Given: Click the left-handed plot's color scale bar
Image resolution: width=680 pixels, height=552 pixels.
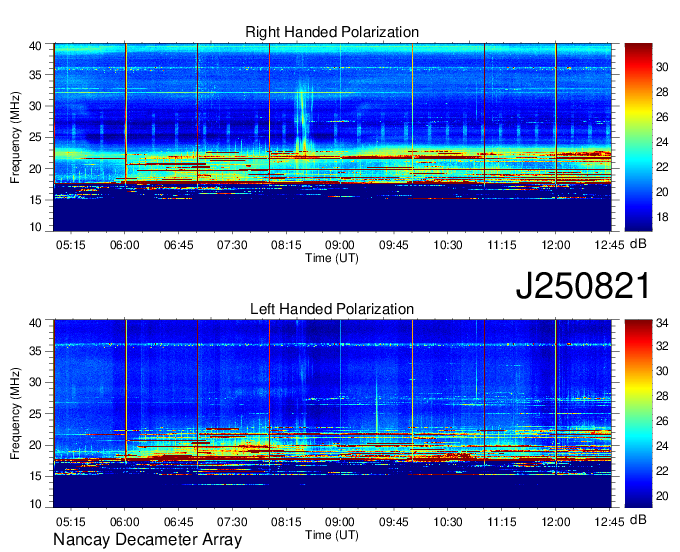Looking at the screenshot, I should click(x=638, y=414).
